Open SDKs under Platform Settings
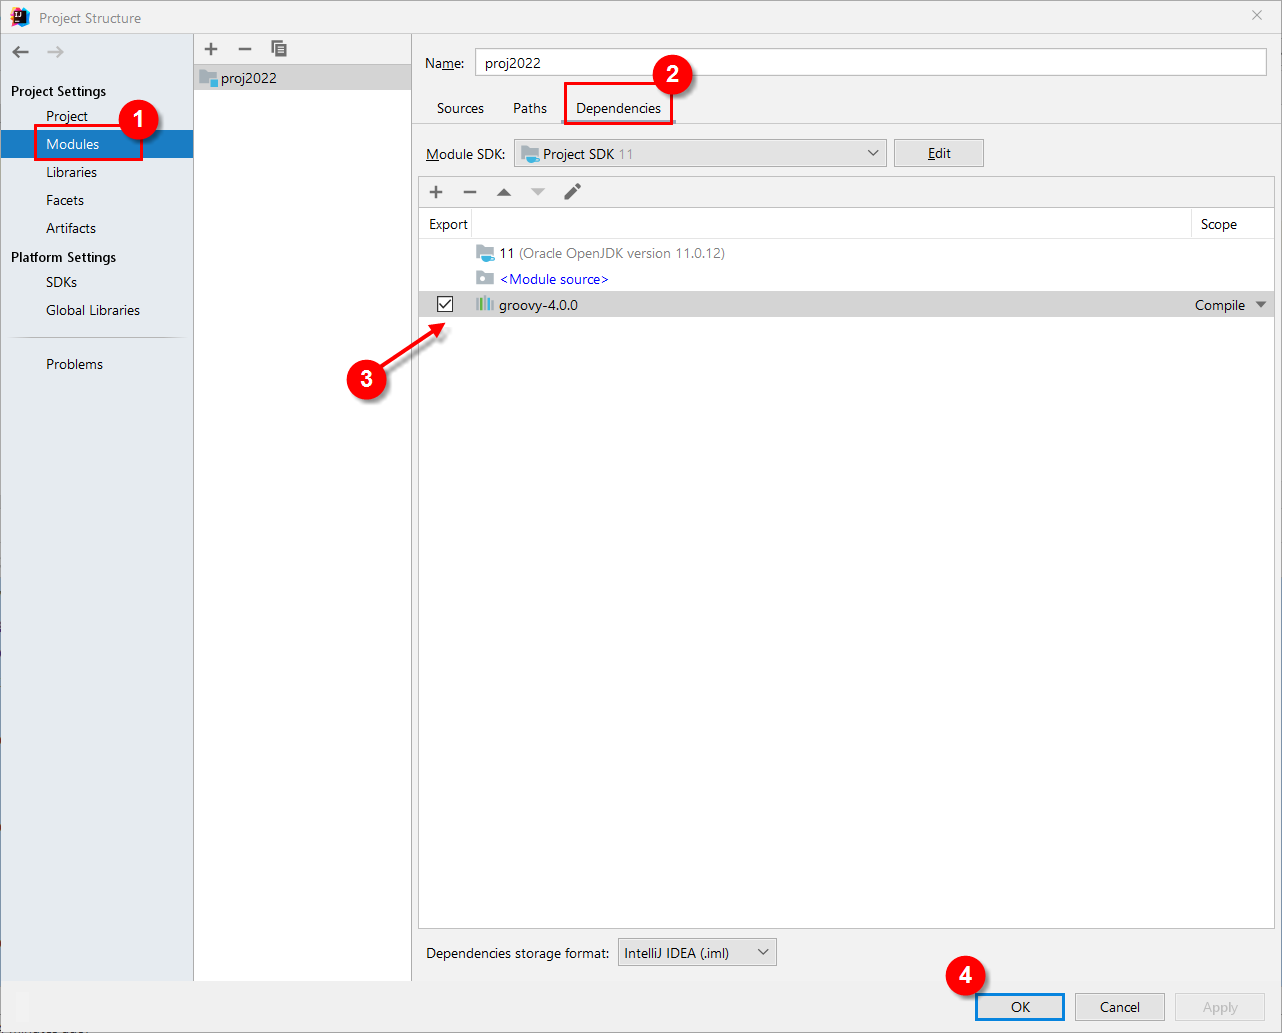1282x1033 pixels. pos(61,282)
